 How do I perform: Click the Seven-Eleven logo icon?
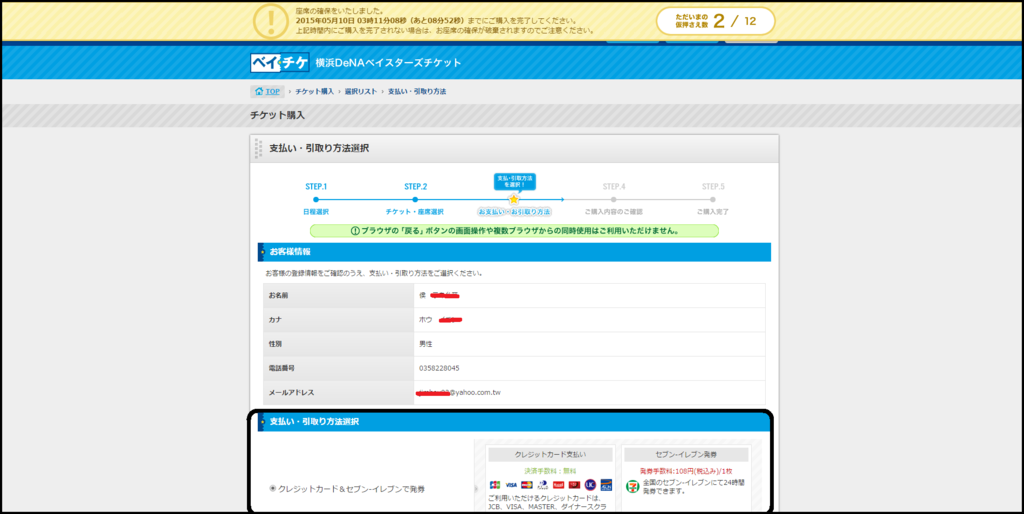pos(632,486)
